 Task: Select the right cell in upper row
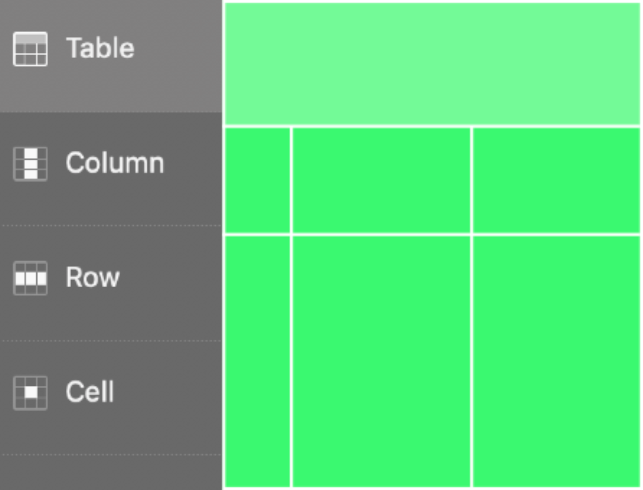557,180
